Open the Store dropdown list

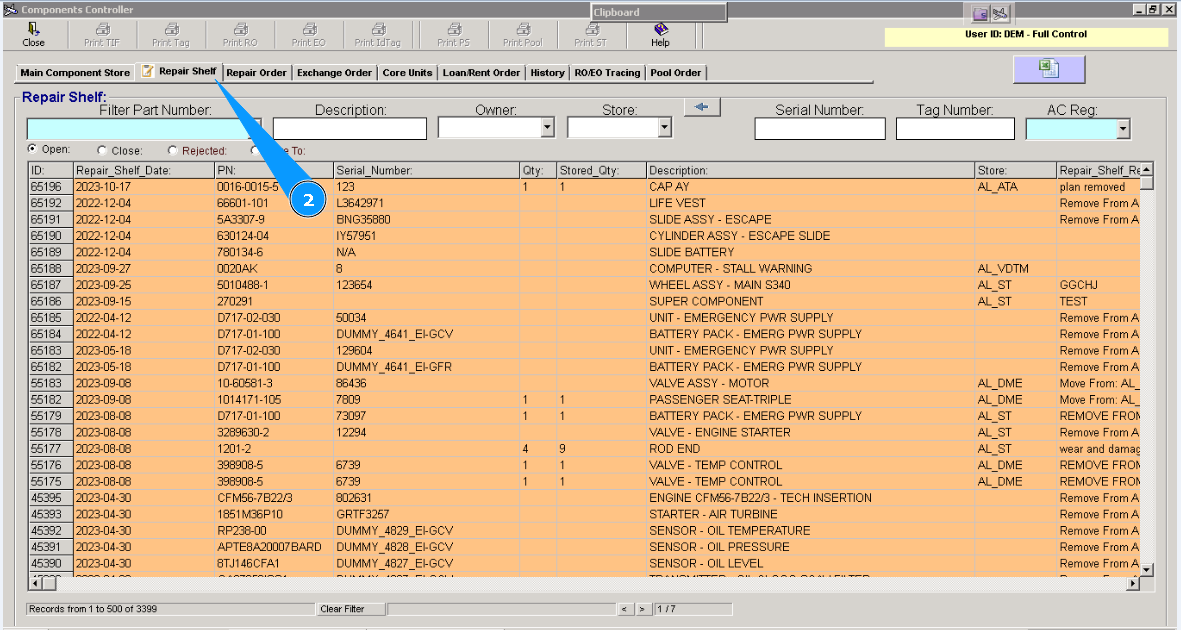(x=664, y=128)
